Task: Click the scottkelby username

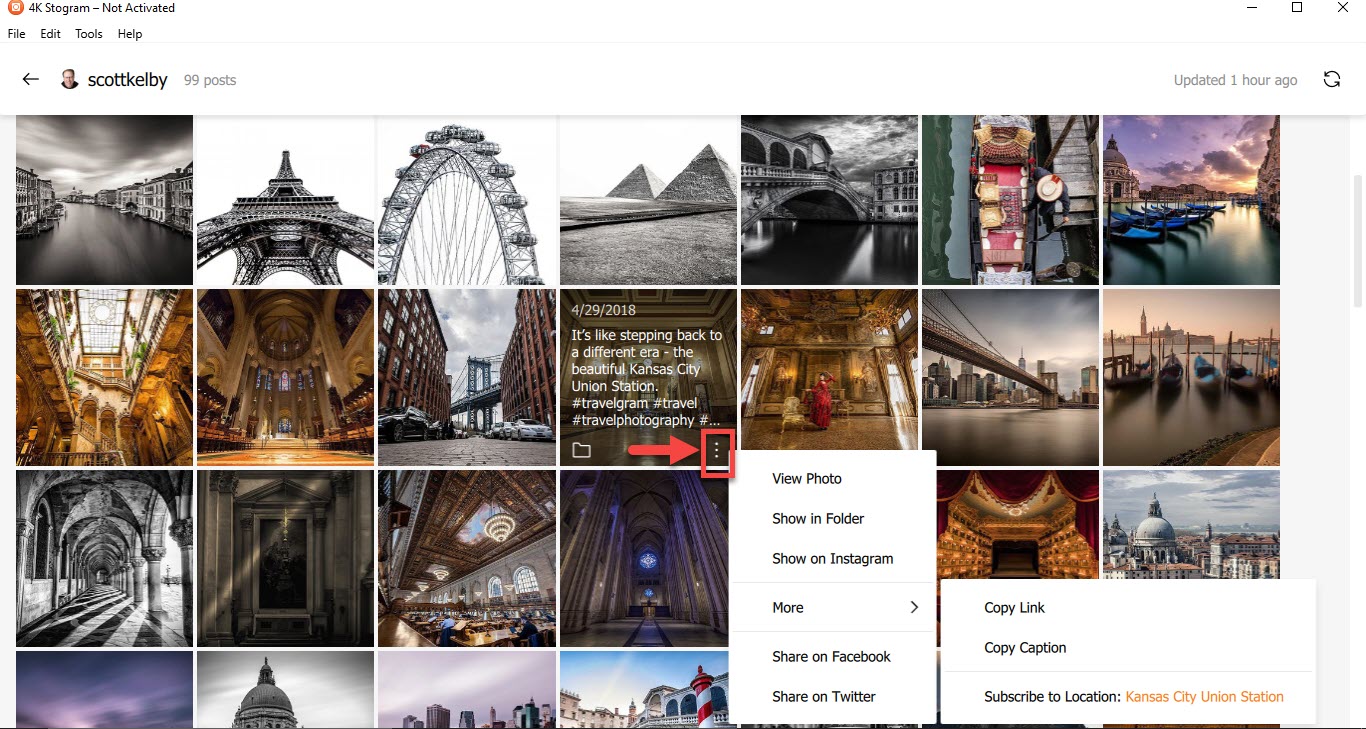Action: coord(127,80)
